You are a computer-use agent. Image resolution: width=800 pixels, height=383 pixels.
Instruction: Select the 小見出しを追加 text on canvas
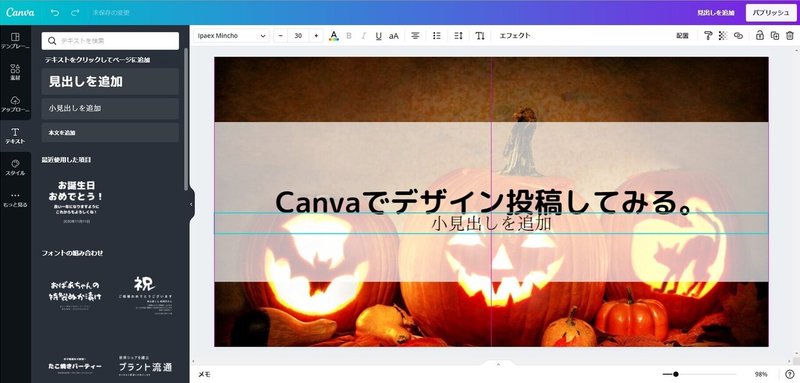[491, 223]
